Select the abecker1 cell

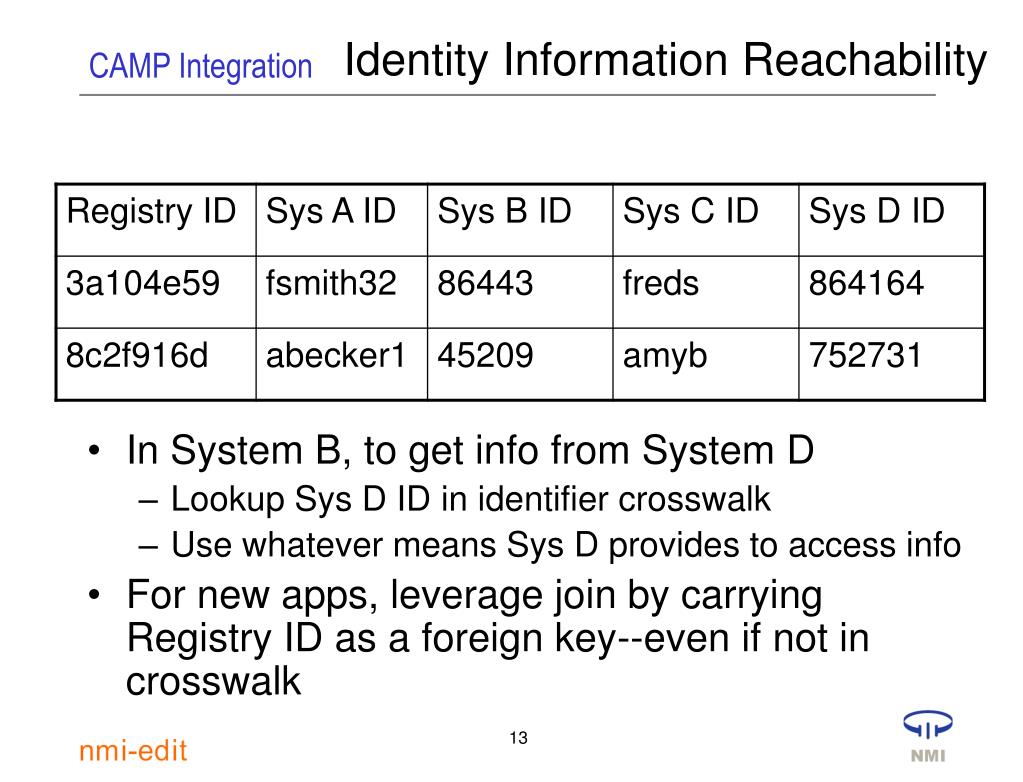(x=342, y=364)
